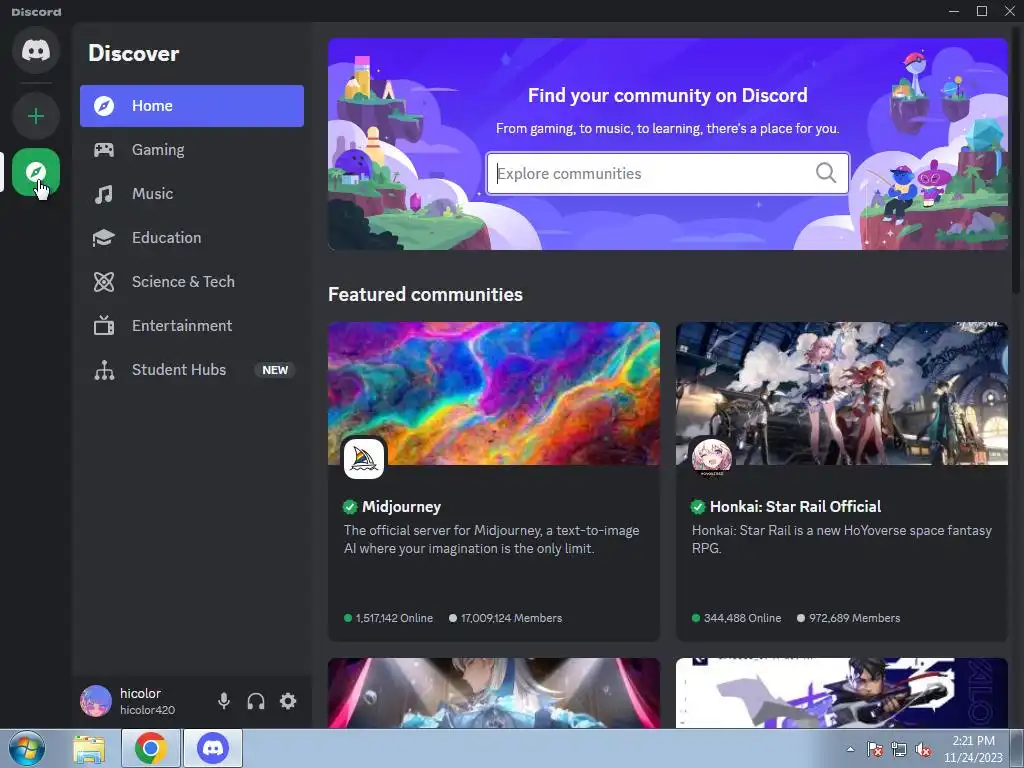Click the search magnifier icon

(x=825, y=173)
